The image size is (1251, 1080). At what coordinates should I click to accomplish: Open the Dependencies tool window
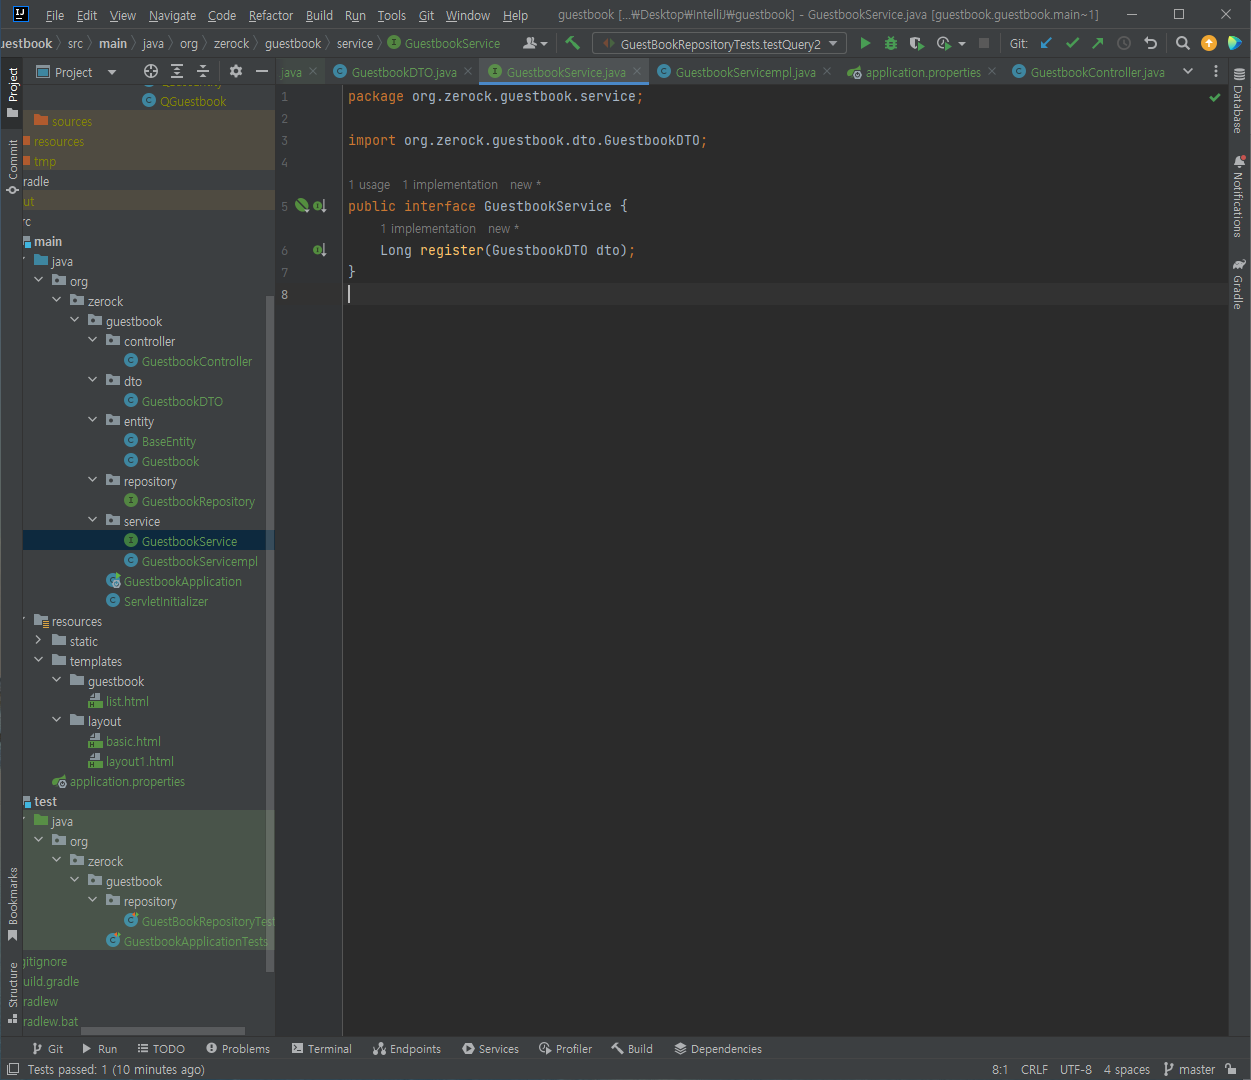pos(718,1049)
